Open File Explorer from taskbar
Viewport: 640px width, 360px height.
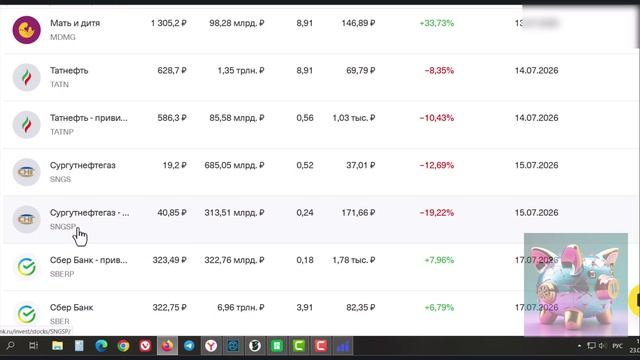(57, 346)
